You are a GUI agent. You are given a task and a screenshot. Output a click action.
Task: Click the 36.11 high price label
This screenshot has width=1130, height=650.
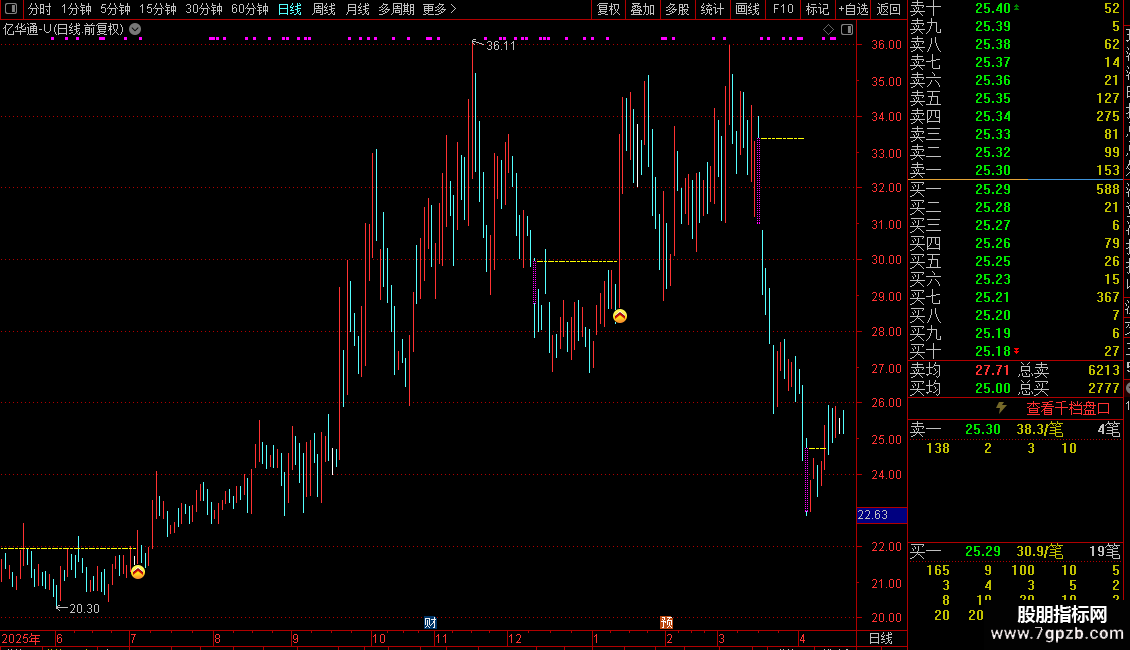pyautogui.click(x=501, y=45)
